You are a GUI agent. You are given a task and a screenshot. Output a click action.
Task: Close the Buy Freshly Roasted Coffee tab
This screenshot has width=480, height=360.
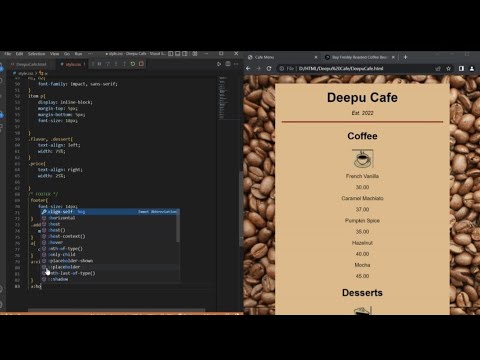click(x=393, y=57)
